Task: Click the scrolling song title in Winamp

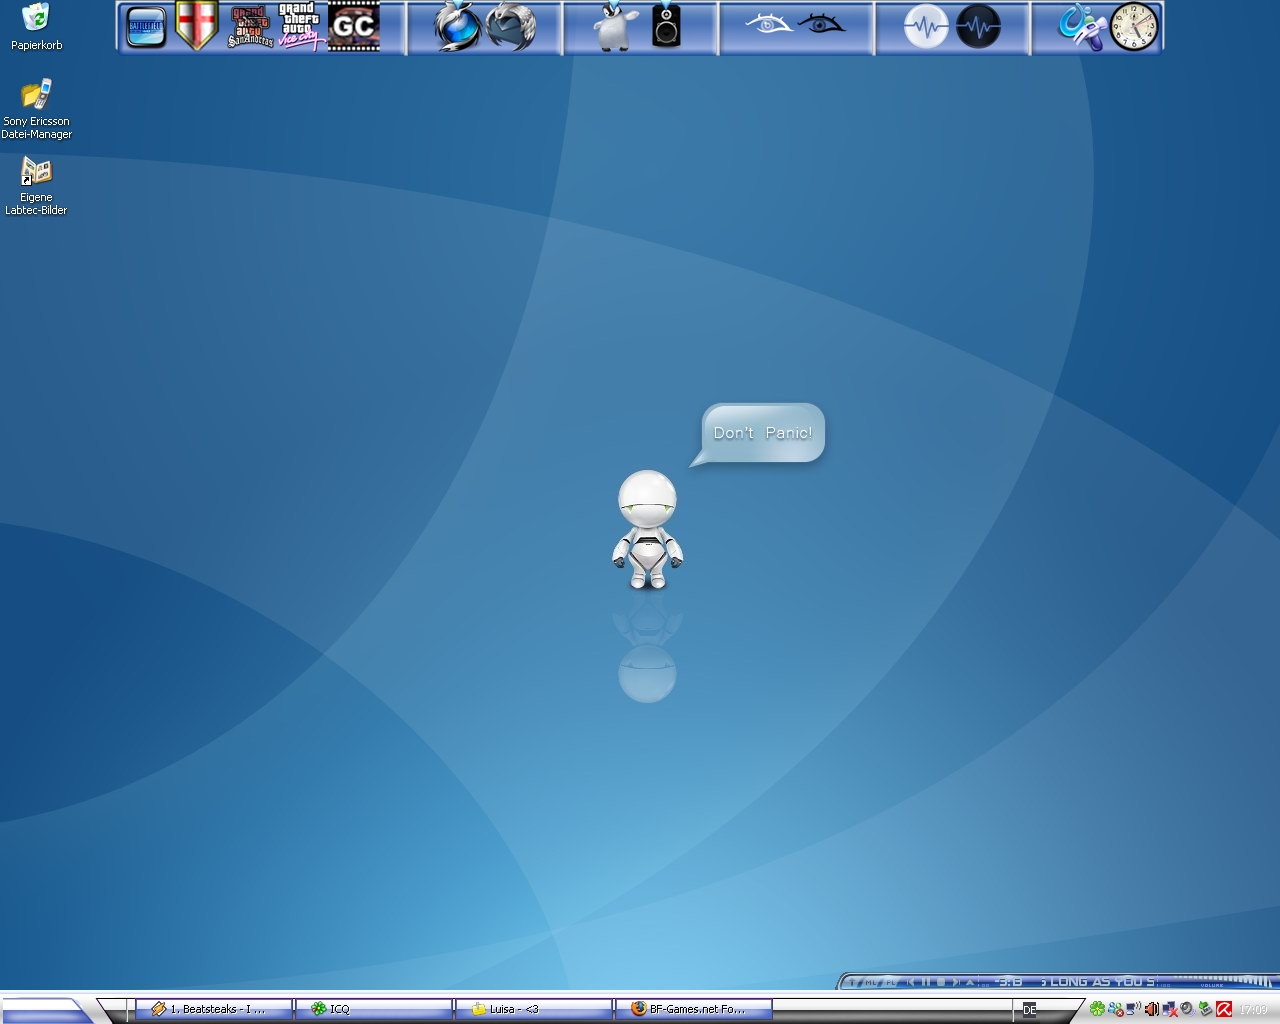Action: click(1098, 982)
